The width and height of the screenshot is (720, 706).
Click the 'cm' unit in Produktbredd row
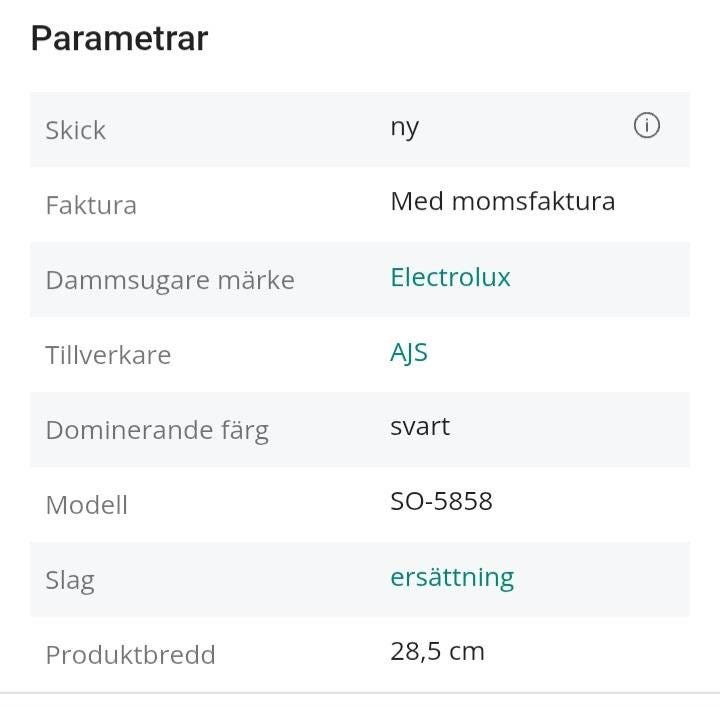tap(467, 652)
